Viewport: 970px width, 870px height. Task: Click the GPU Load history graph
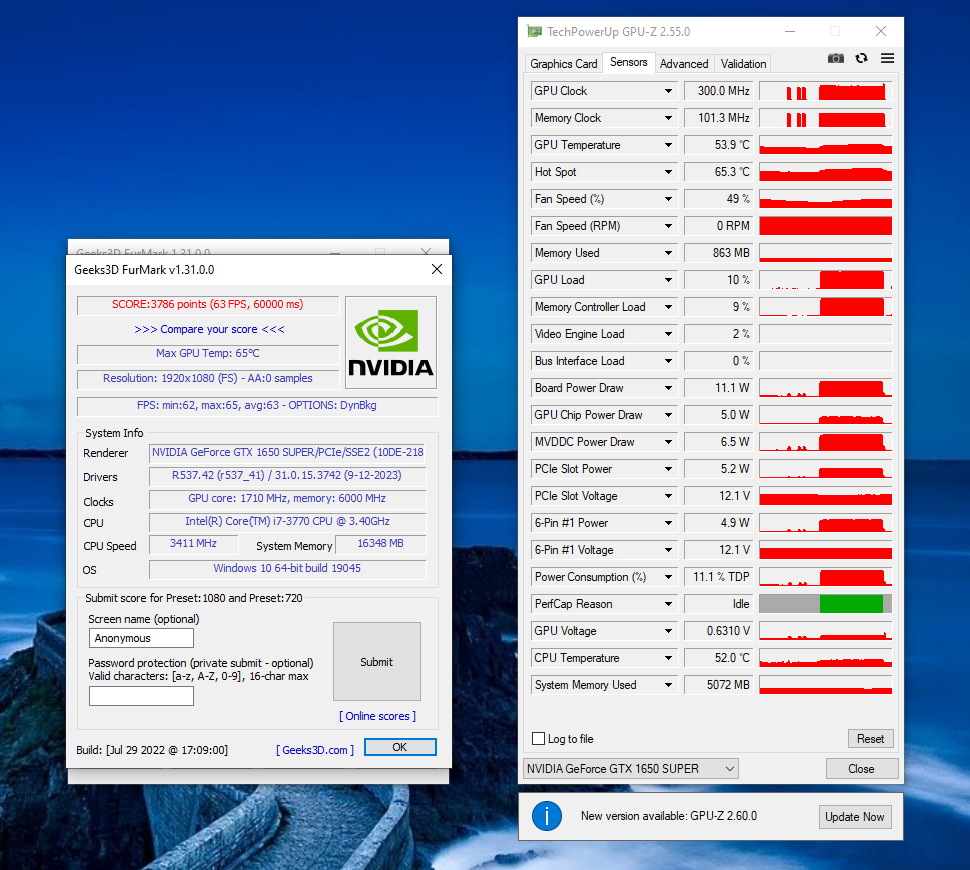[825, 280]
